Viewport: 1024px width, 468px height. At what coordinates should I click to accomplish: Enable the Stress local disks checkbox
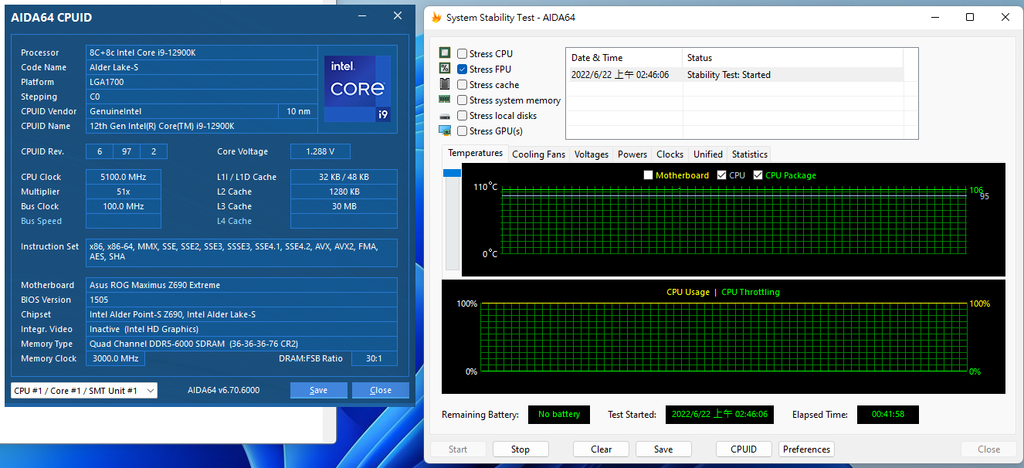pyautogui.click(x=462, y=116)
